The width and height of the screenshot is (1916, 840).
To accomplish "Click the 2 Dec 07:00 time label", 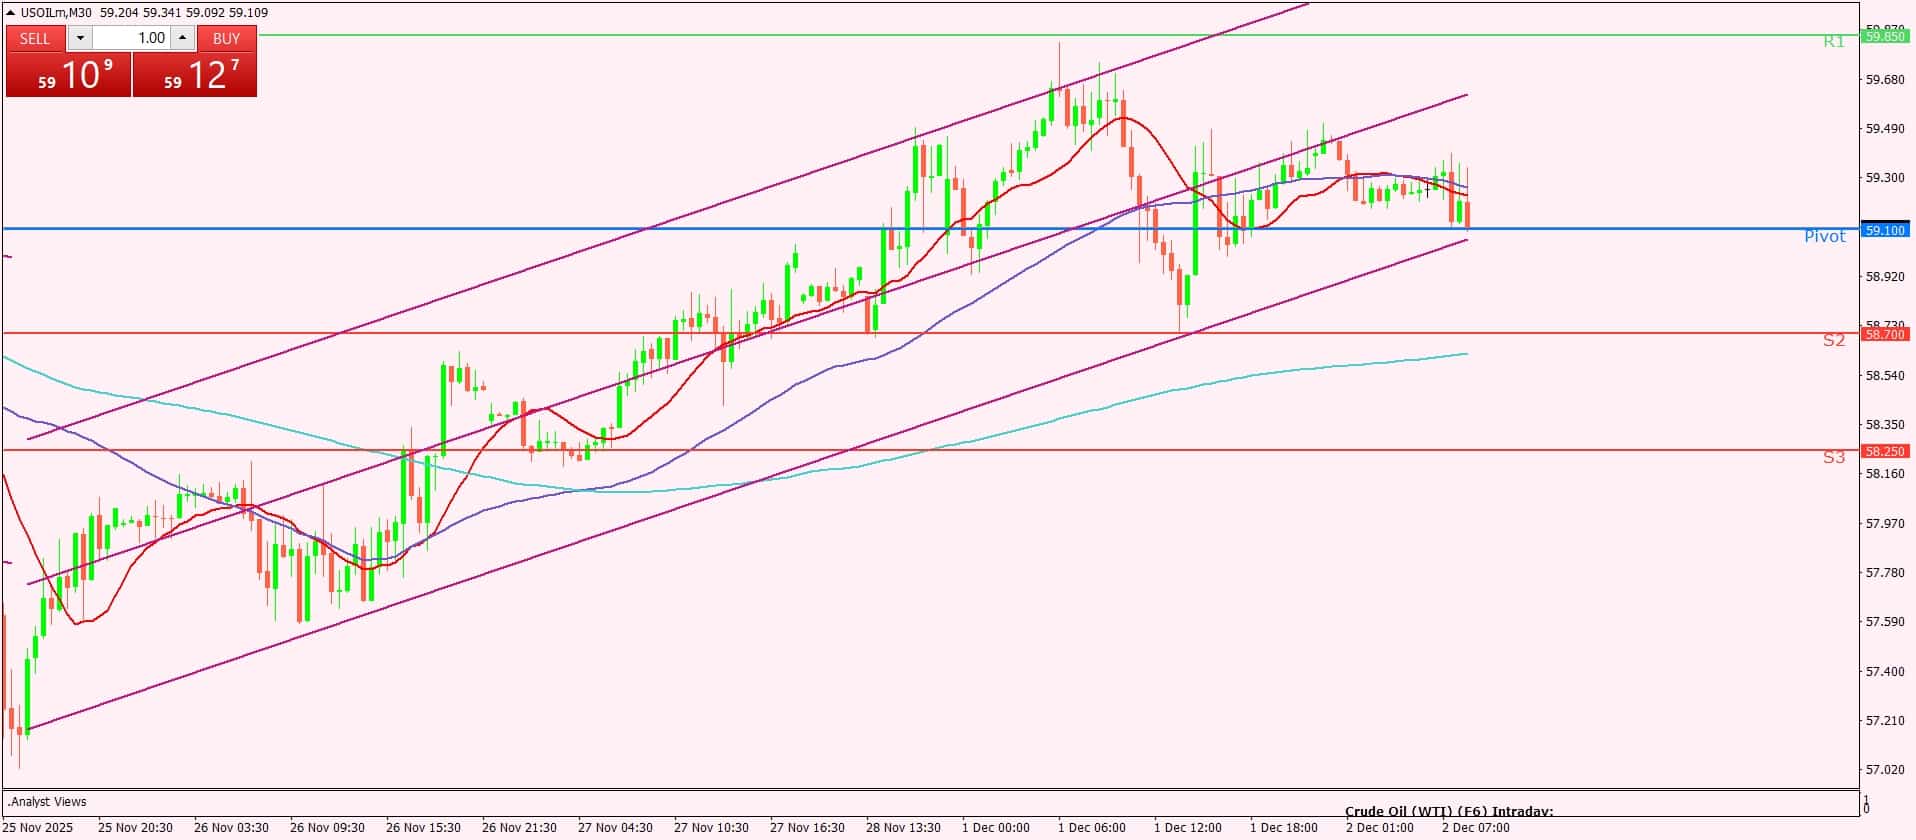I will coord(1476,828).
